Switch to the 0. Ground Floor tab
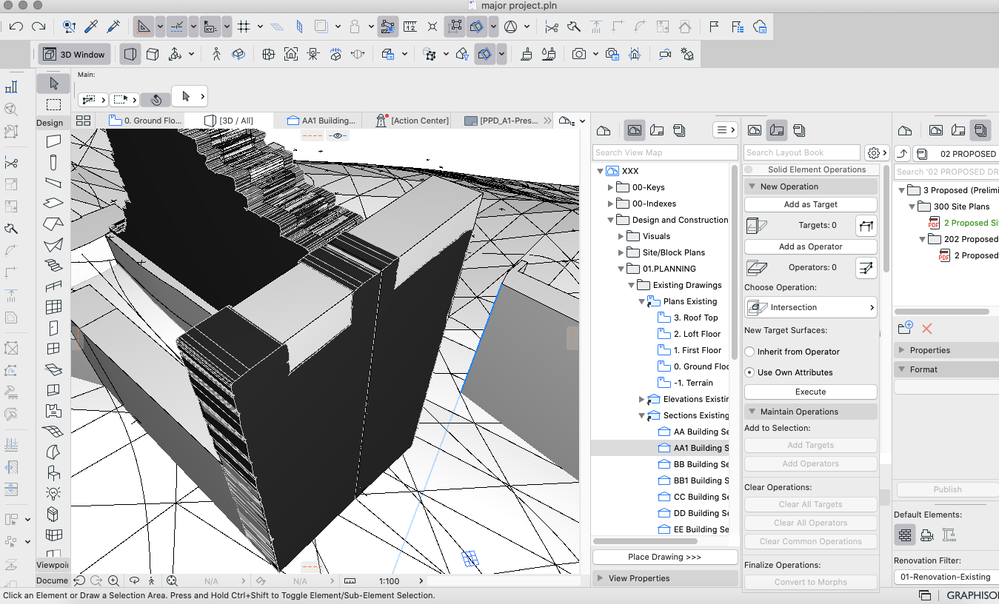 tap(152, 121)
